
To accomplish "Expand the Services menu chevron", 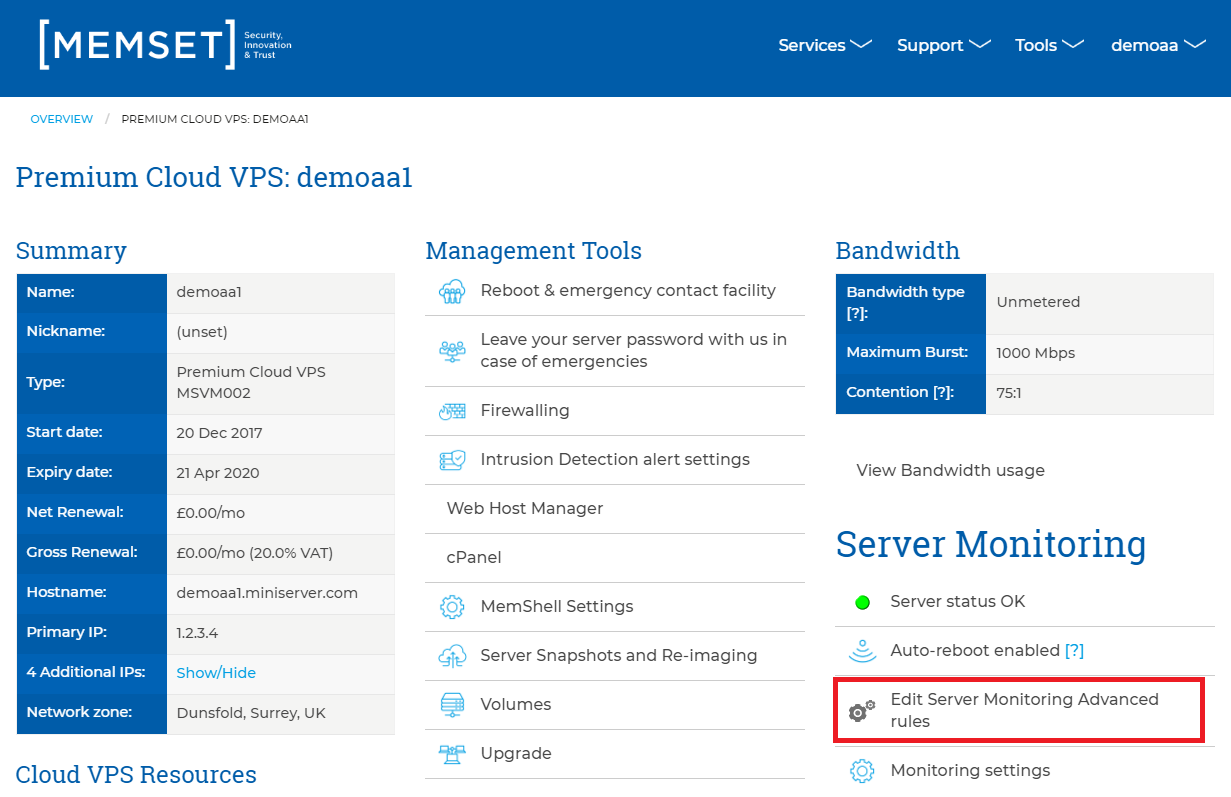I will 861,45.
